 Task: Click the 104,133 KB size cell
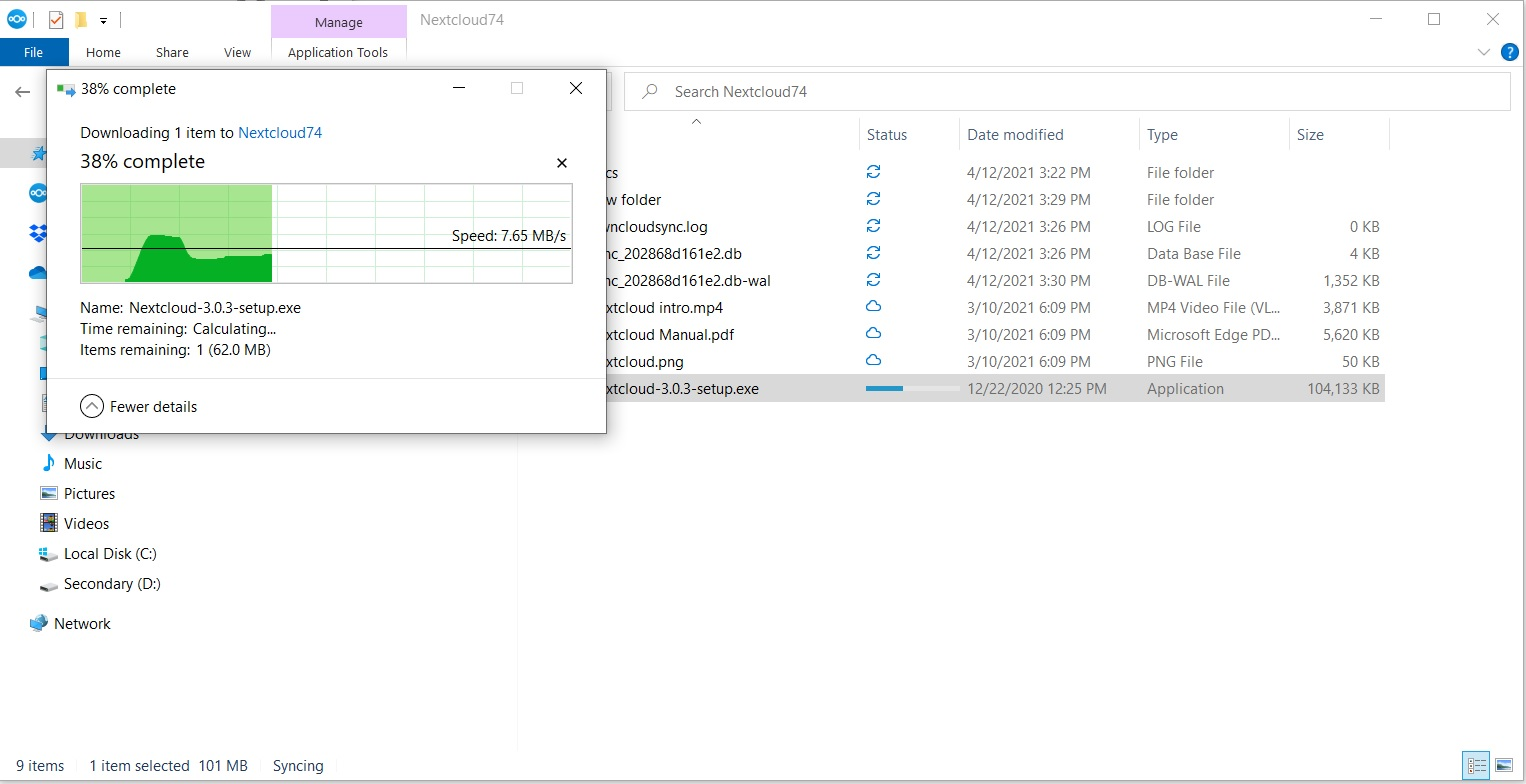coord(1343,388)
